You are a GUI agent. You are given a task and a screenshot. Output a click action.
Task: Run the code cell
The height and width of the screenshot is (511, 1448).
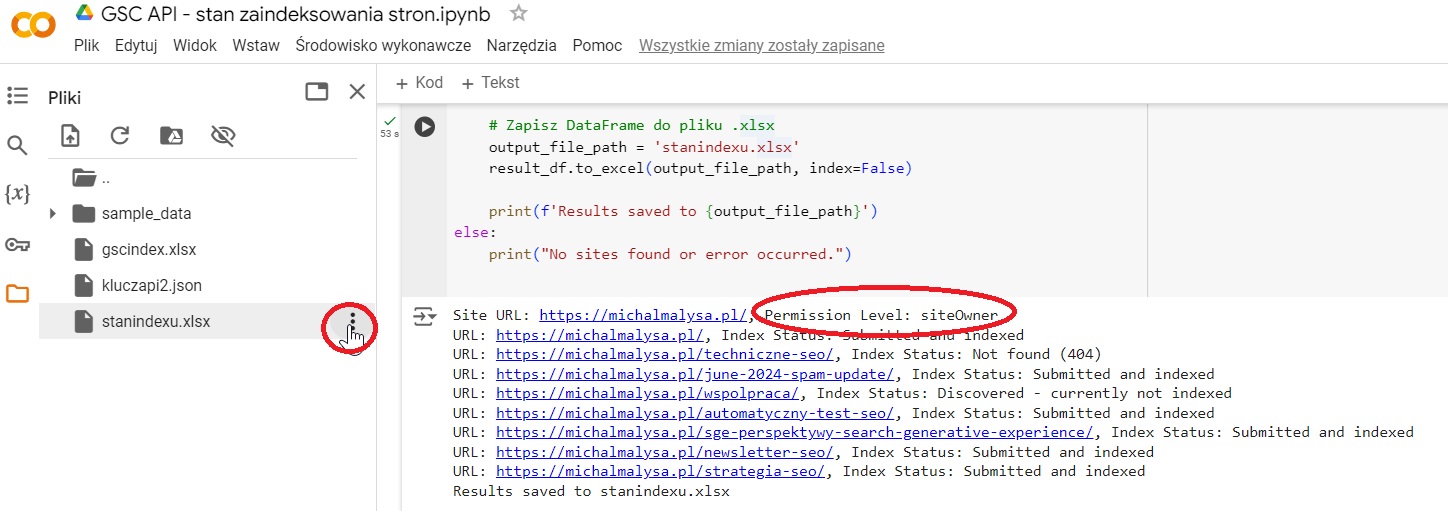425,127
